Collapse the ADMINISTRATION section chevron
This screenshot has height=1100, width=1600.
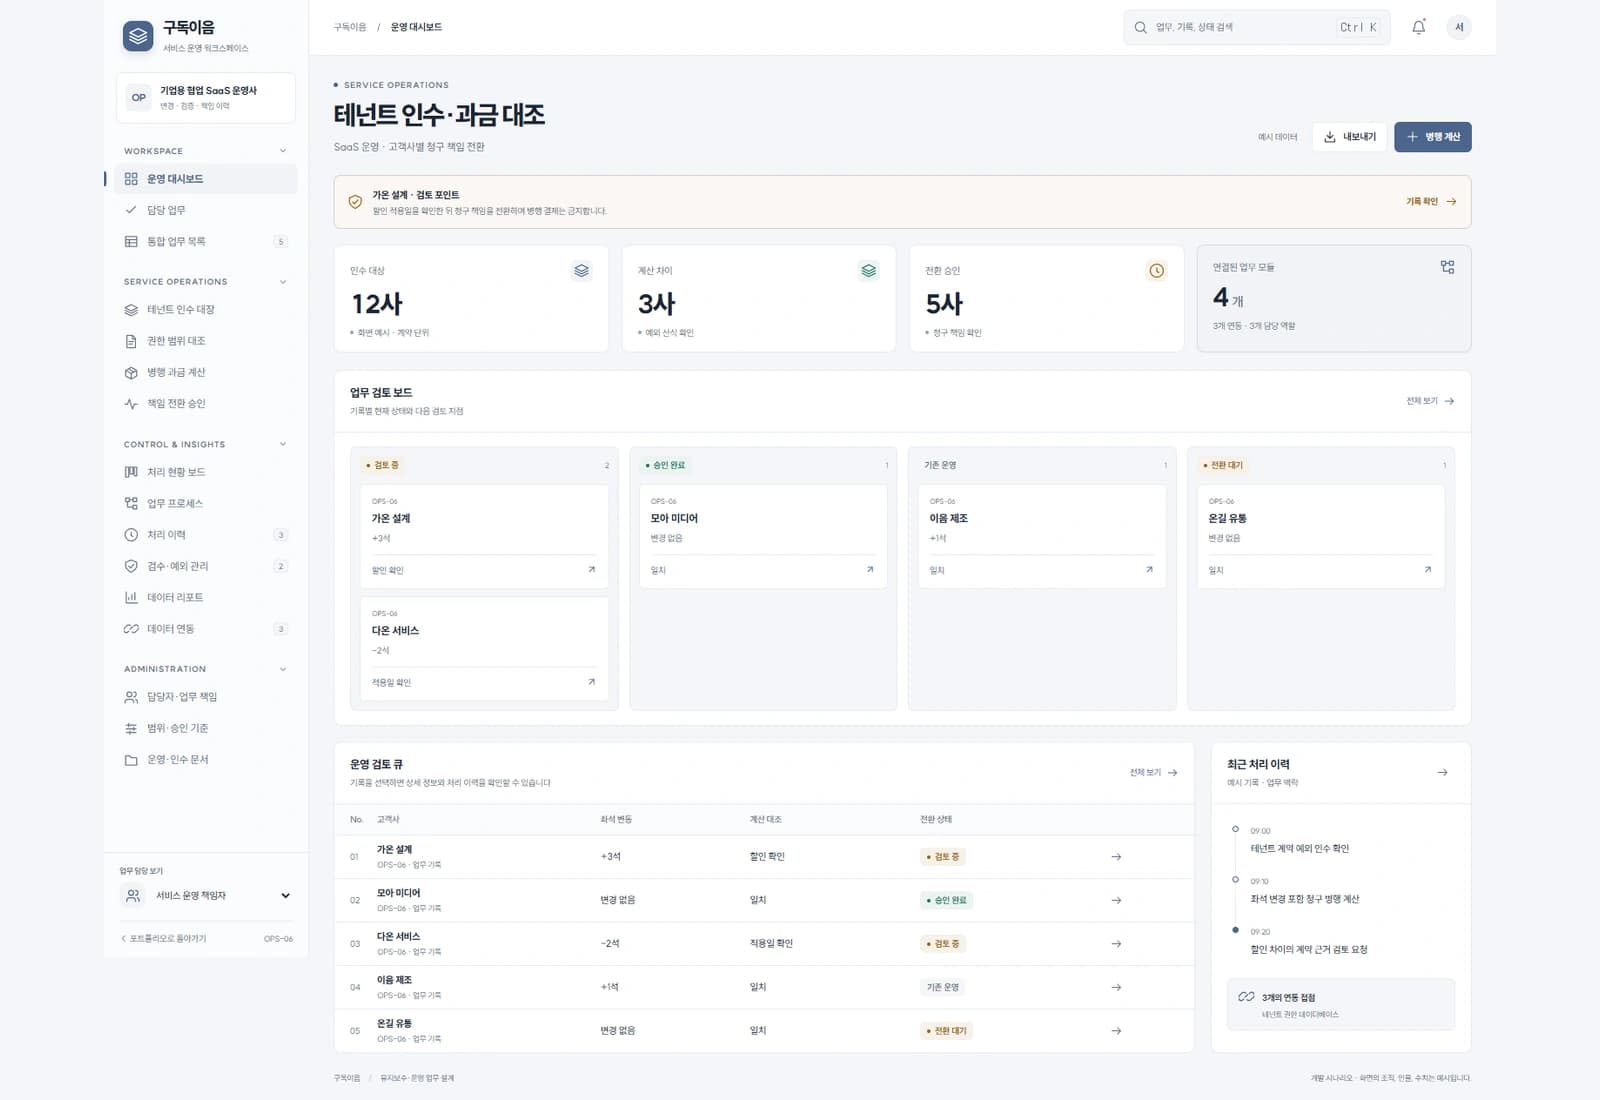coord(283,669)
